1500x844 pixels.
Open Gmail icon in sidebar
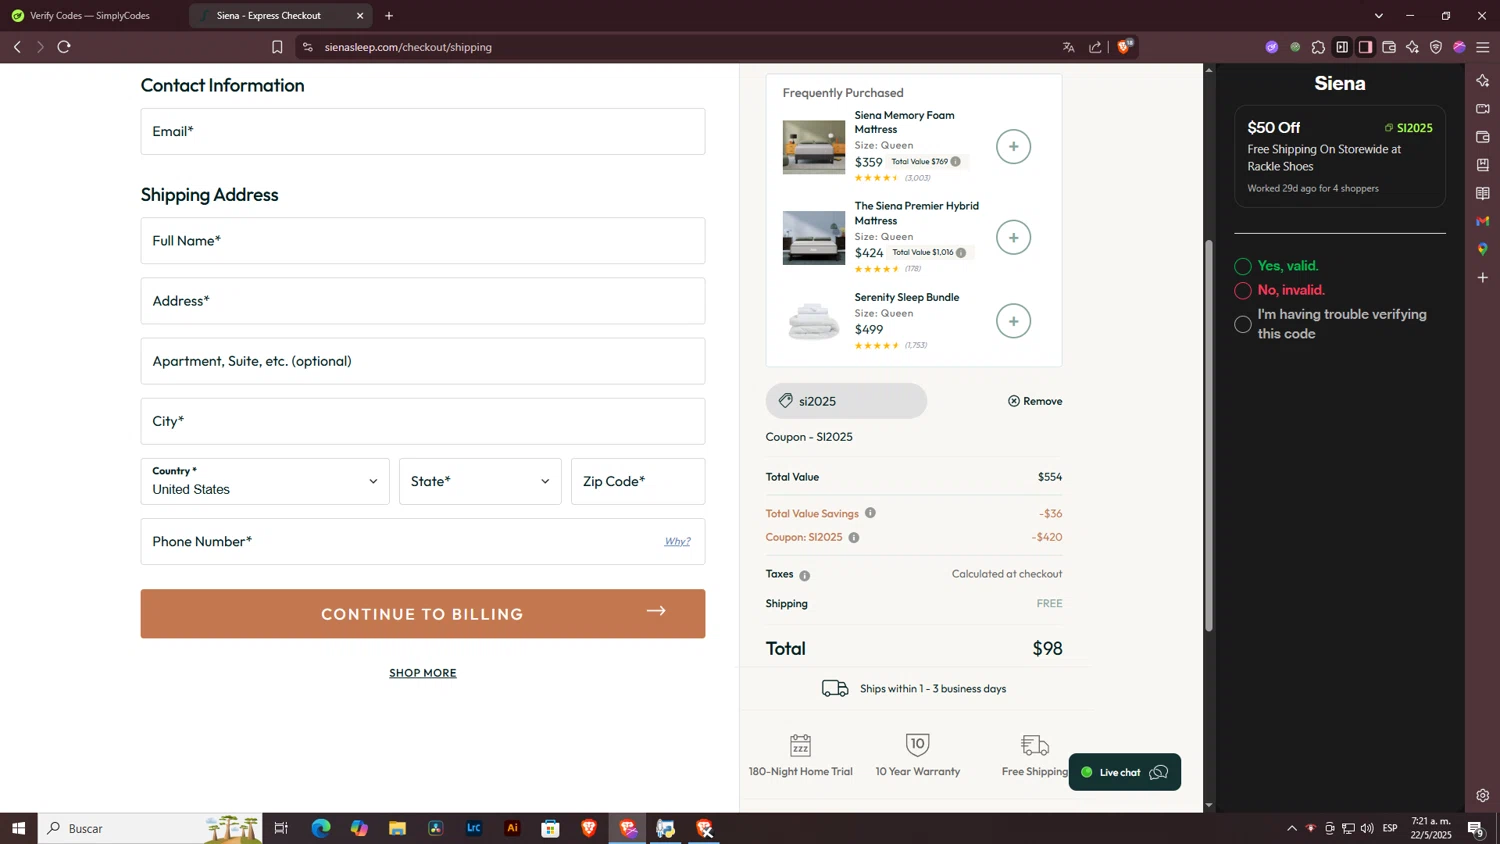coord(1483,221)
